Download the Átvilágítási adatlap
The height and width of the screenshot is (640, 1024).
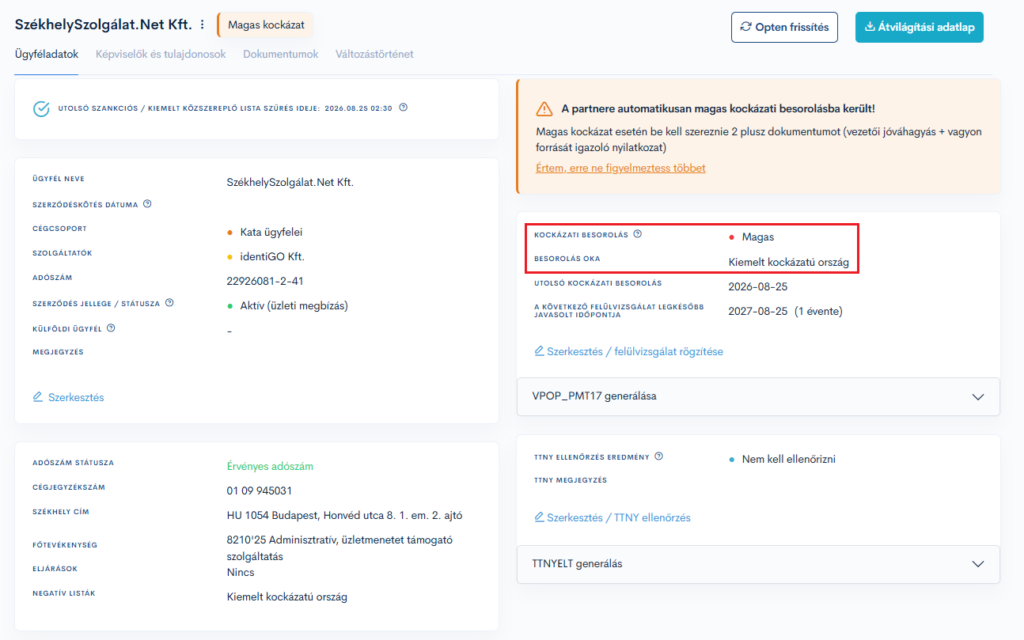coord(920,27)
